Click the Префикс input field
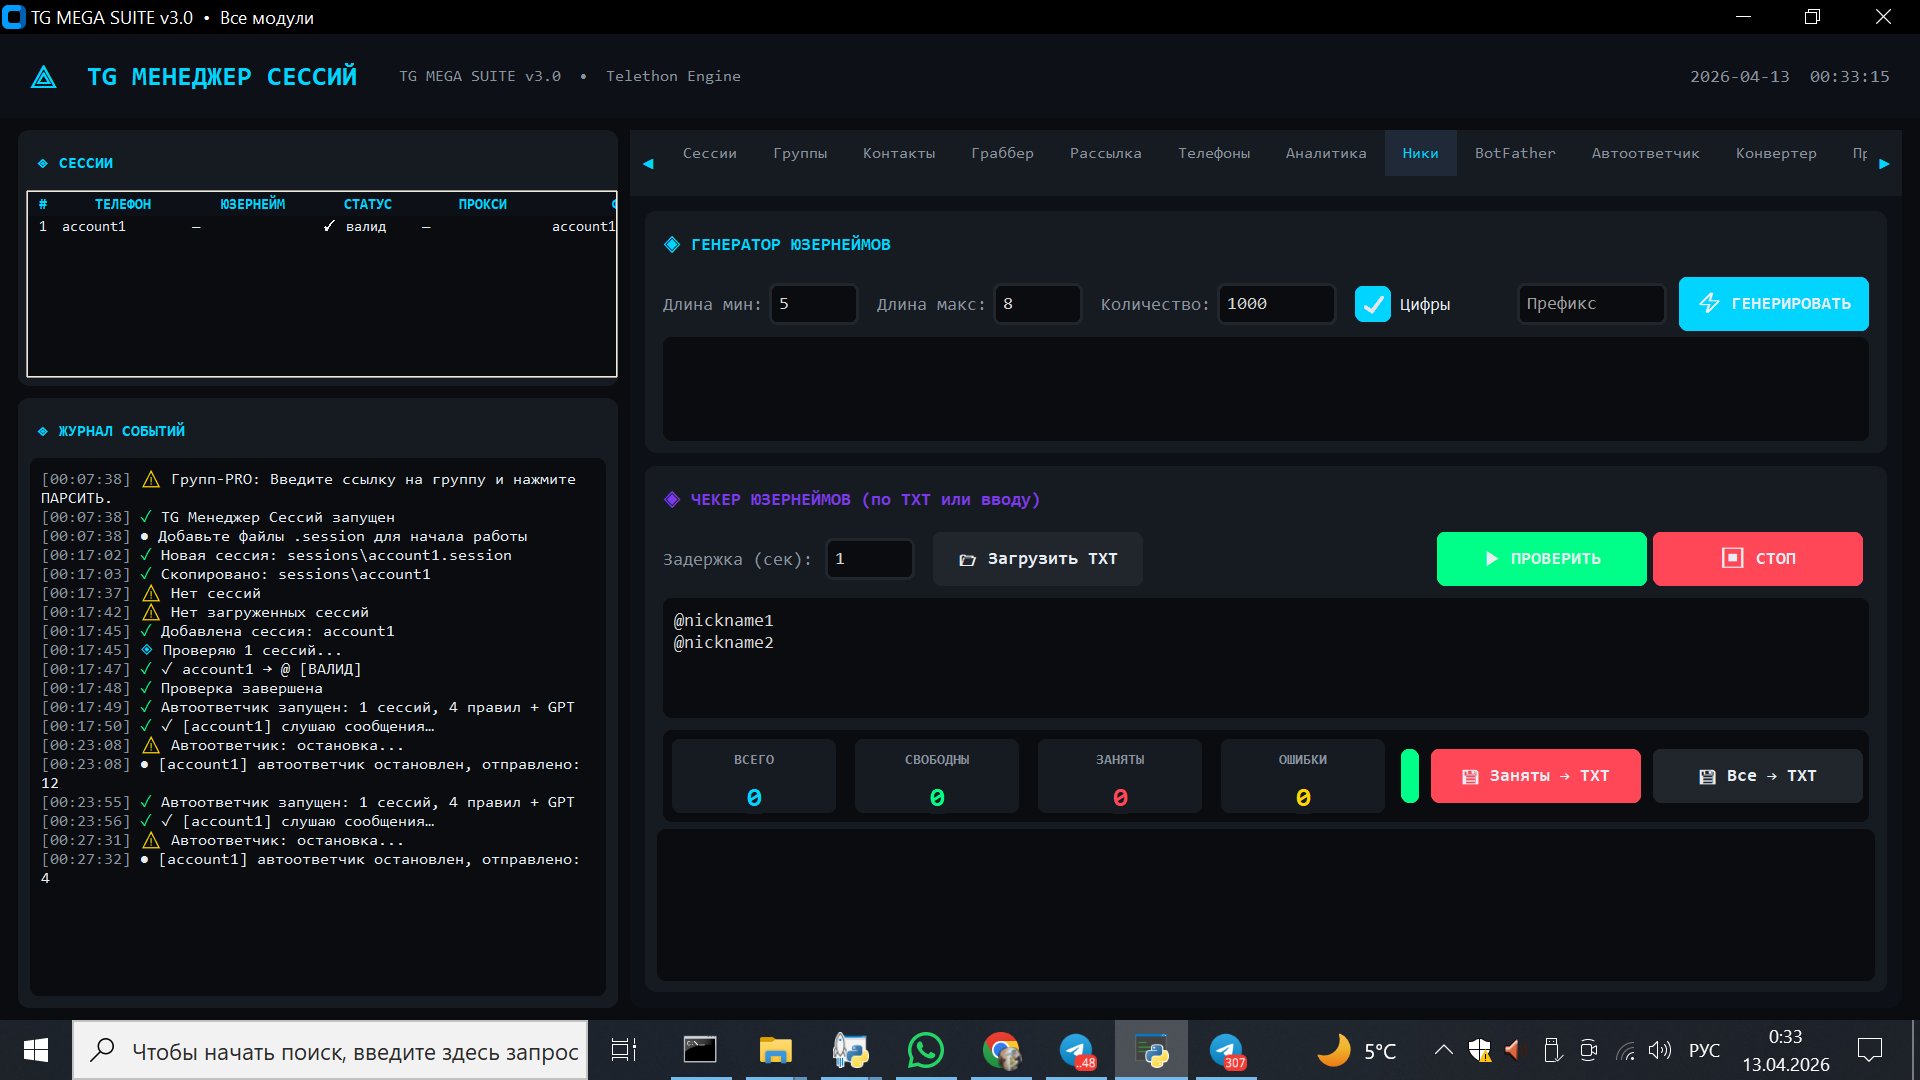Image resolution: width=1920 pixels, height=1080 pixels. pyautogui.click(x=1591, y=304)
